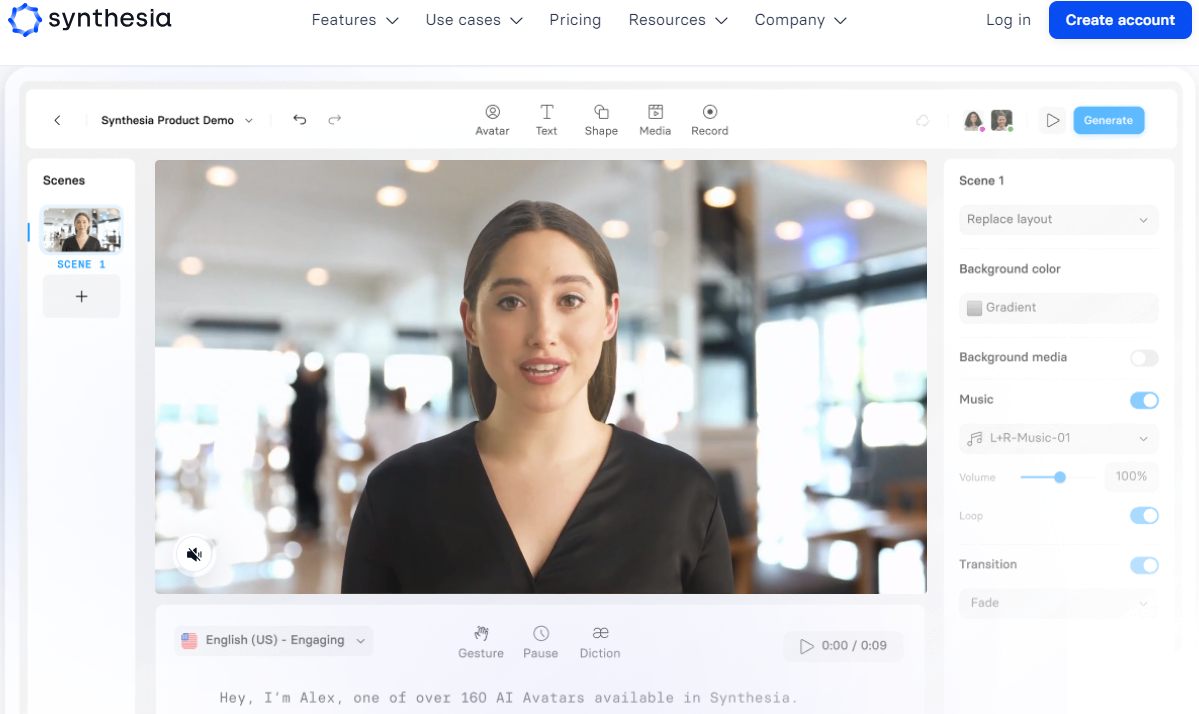The height and width of the screenshot is (714, 1199).
Task: Turn off the Music toggle
Action: (1143, 400)
